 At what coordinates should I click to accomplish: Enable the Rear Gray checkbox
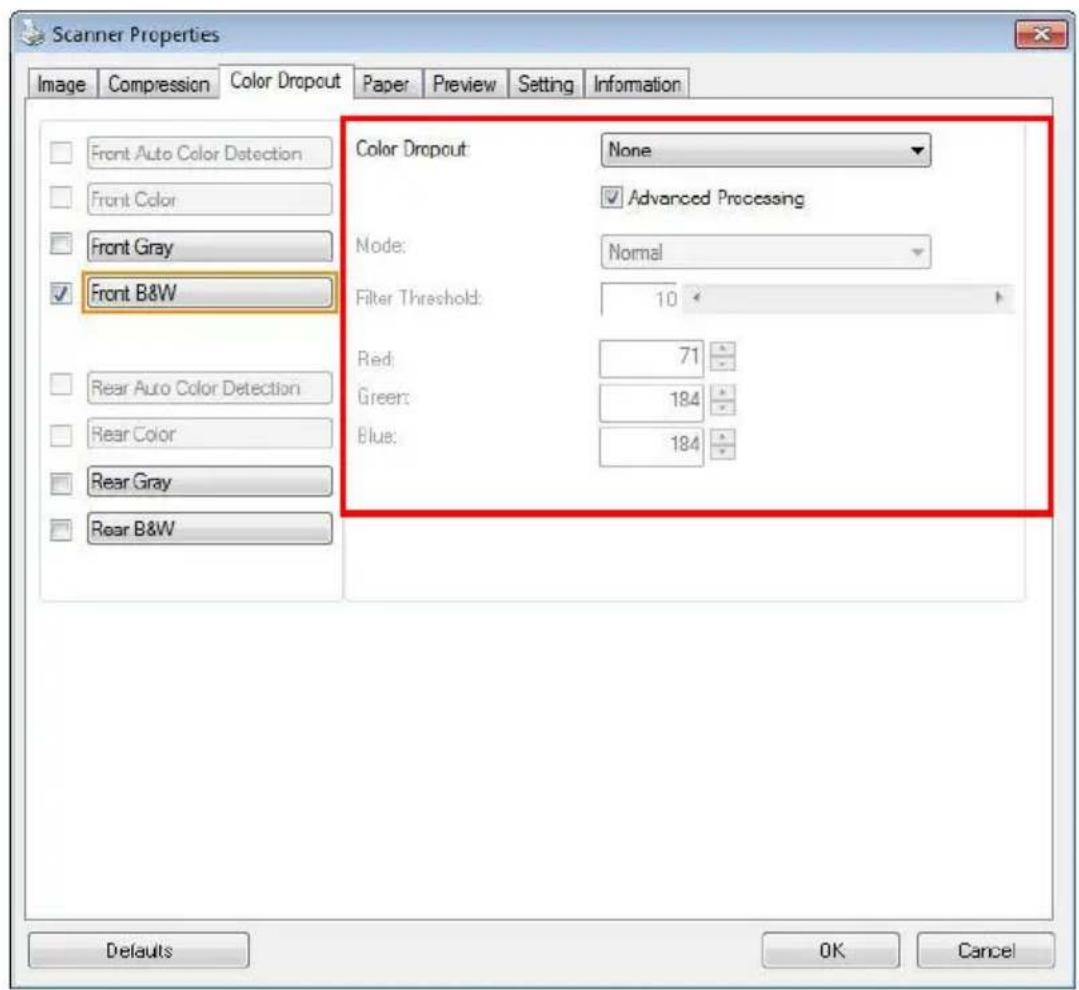(x=61, y=483)
